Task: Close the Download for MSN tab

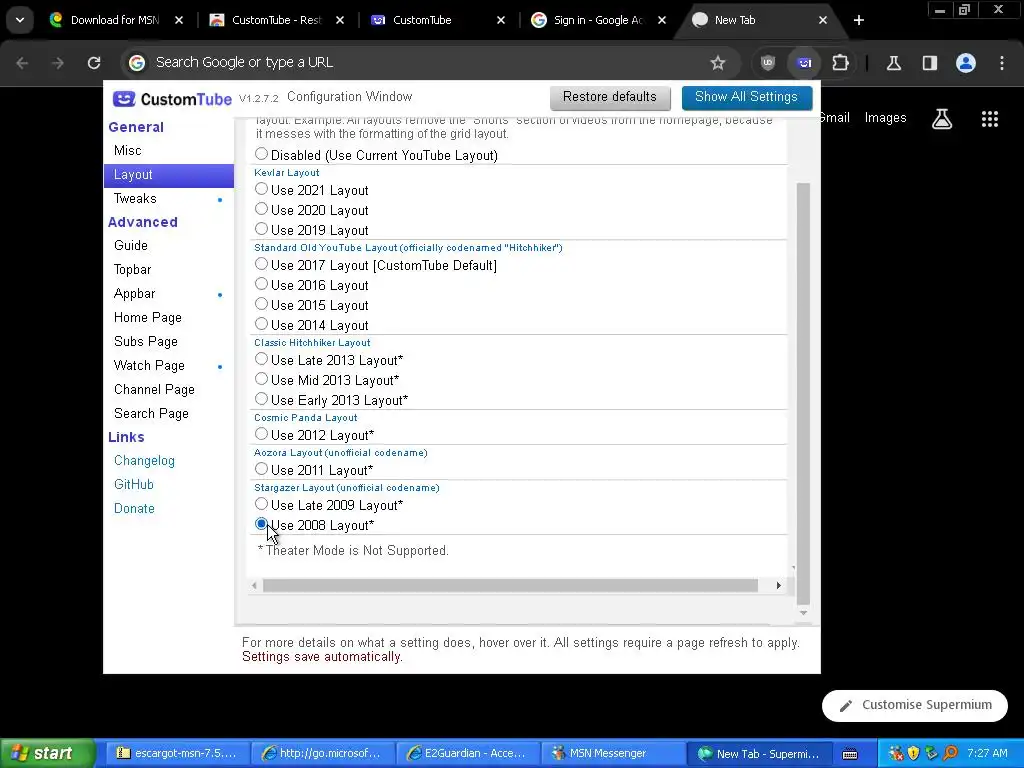Action: pos(179,20)
